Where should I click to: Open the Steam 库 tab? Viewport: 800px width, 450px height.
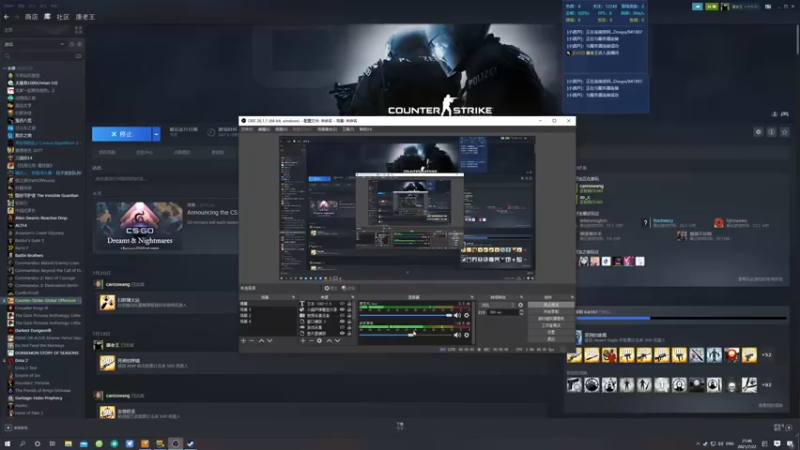[47, 17]
